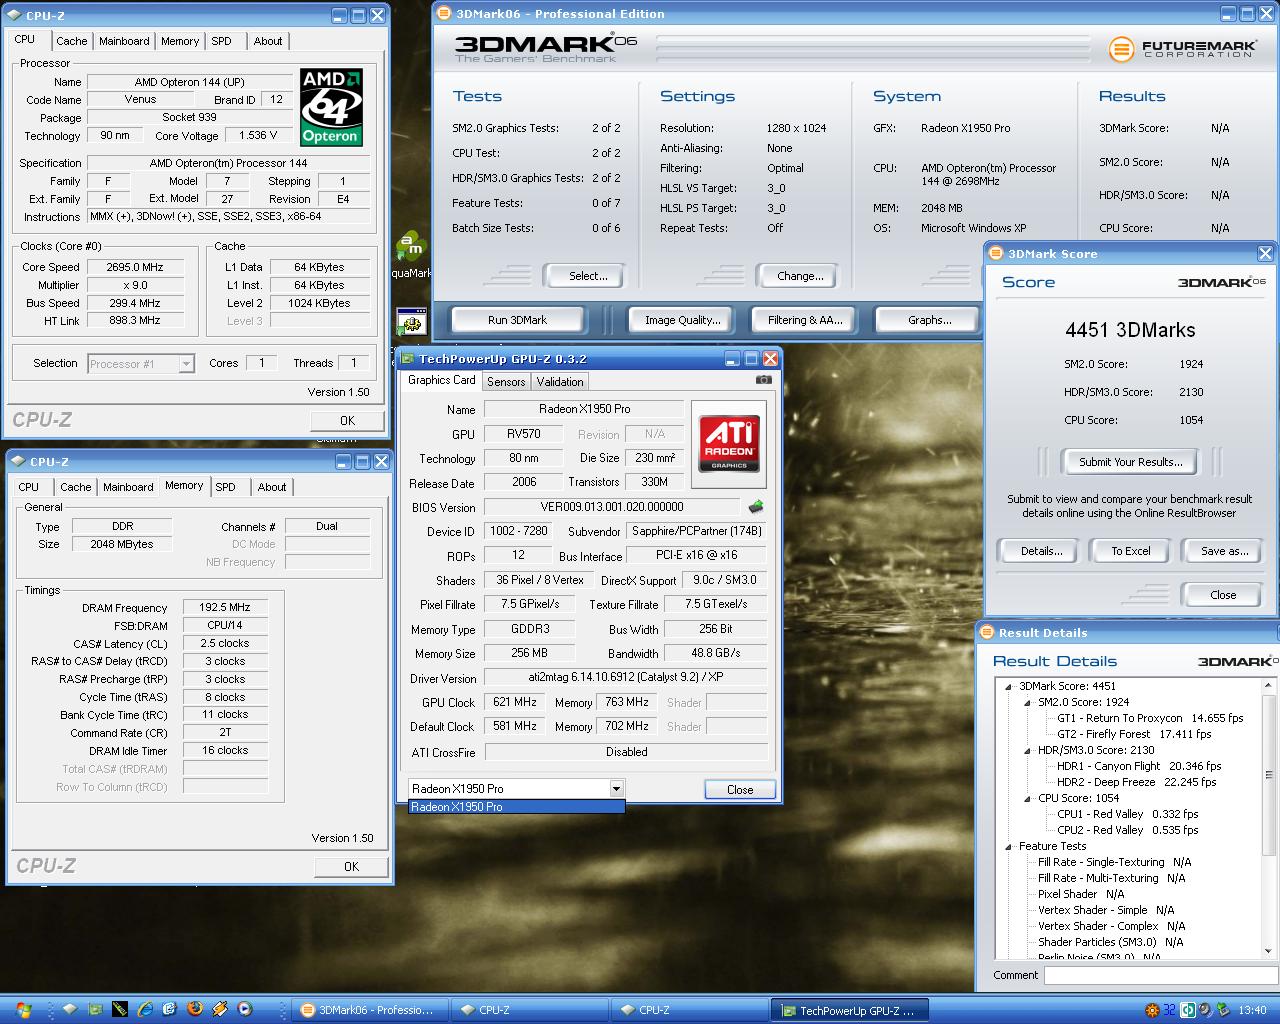Collapse the CPU Score: 1054 node
Viewport: 1280px width, 1024px height.
[x=1028, y=798]
